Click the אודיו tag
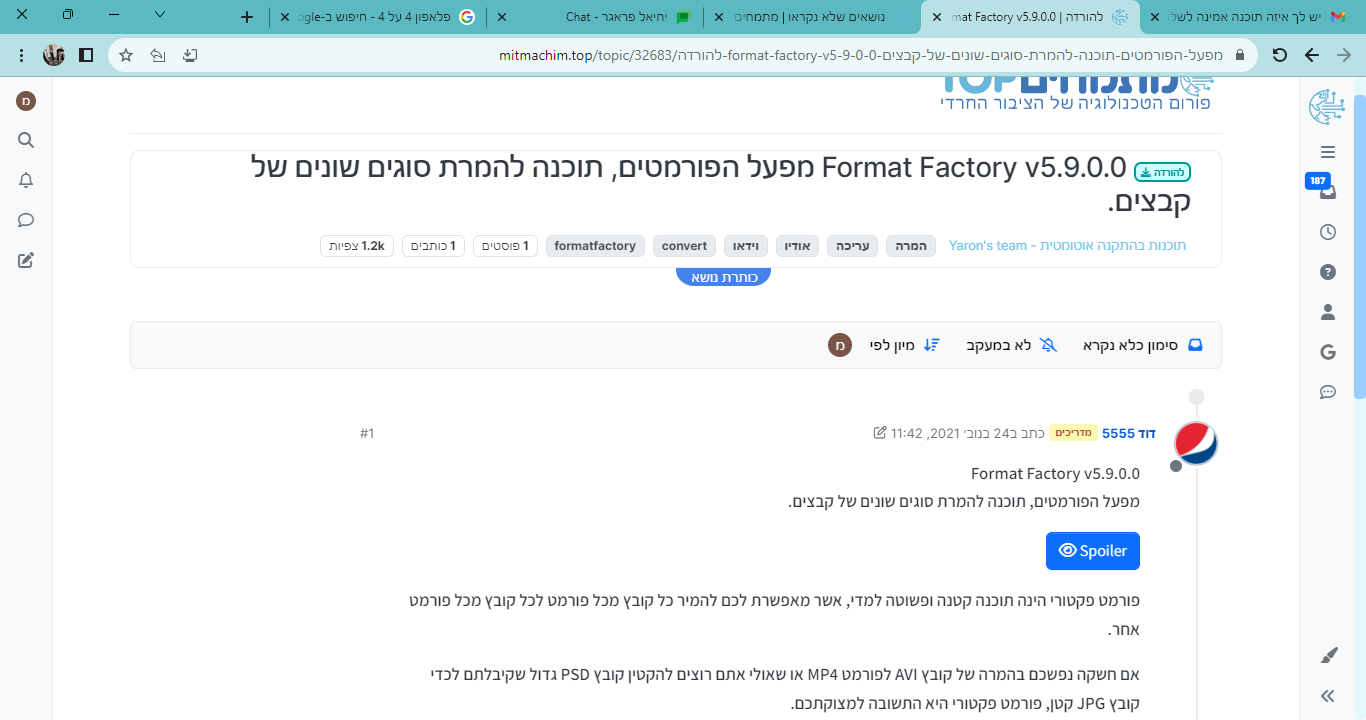This screenshot has width=1366, height=720. click(x=797, y=245)
